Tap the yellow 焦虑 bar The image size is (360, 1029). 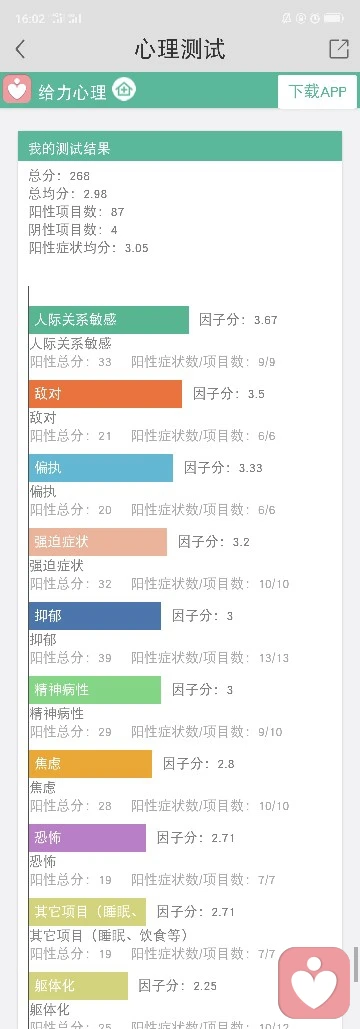90,764
